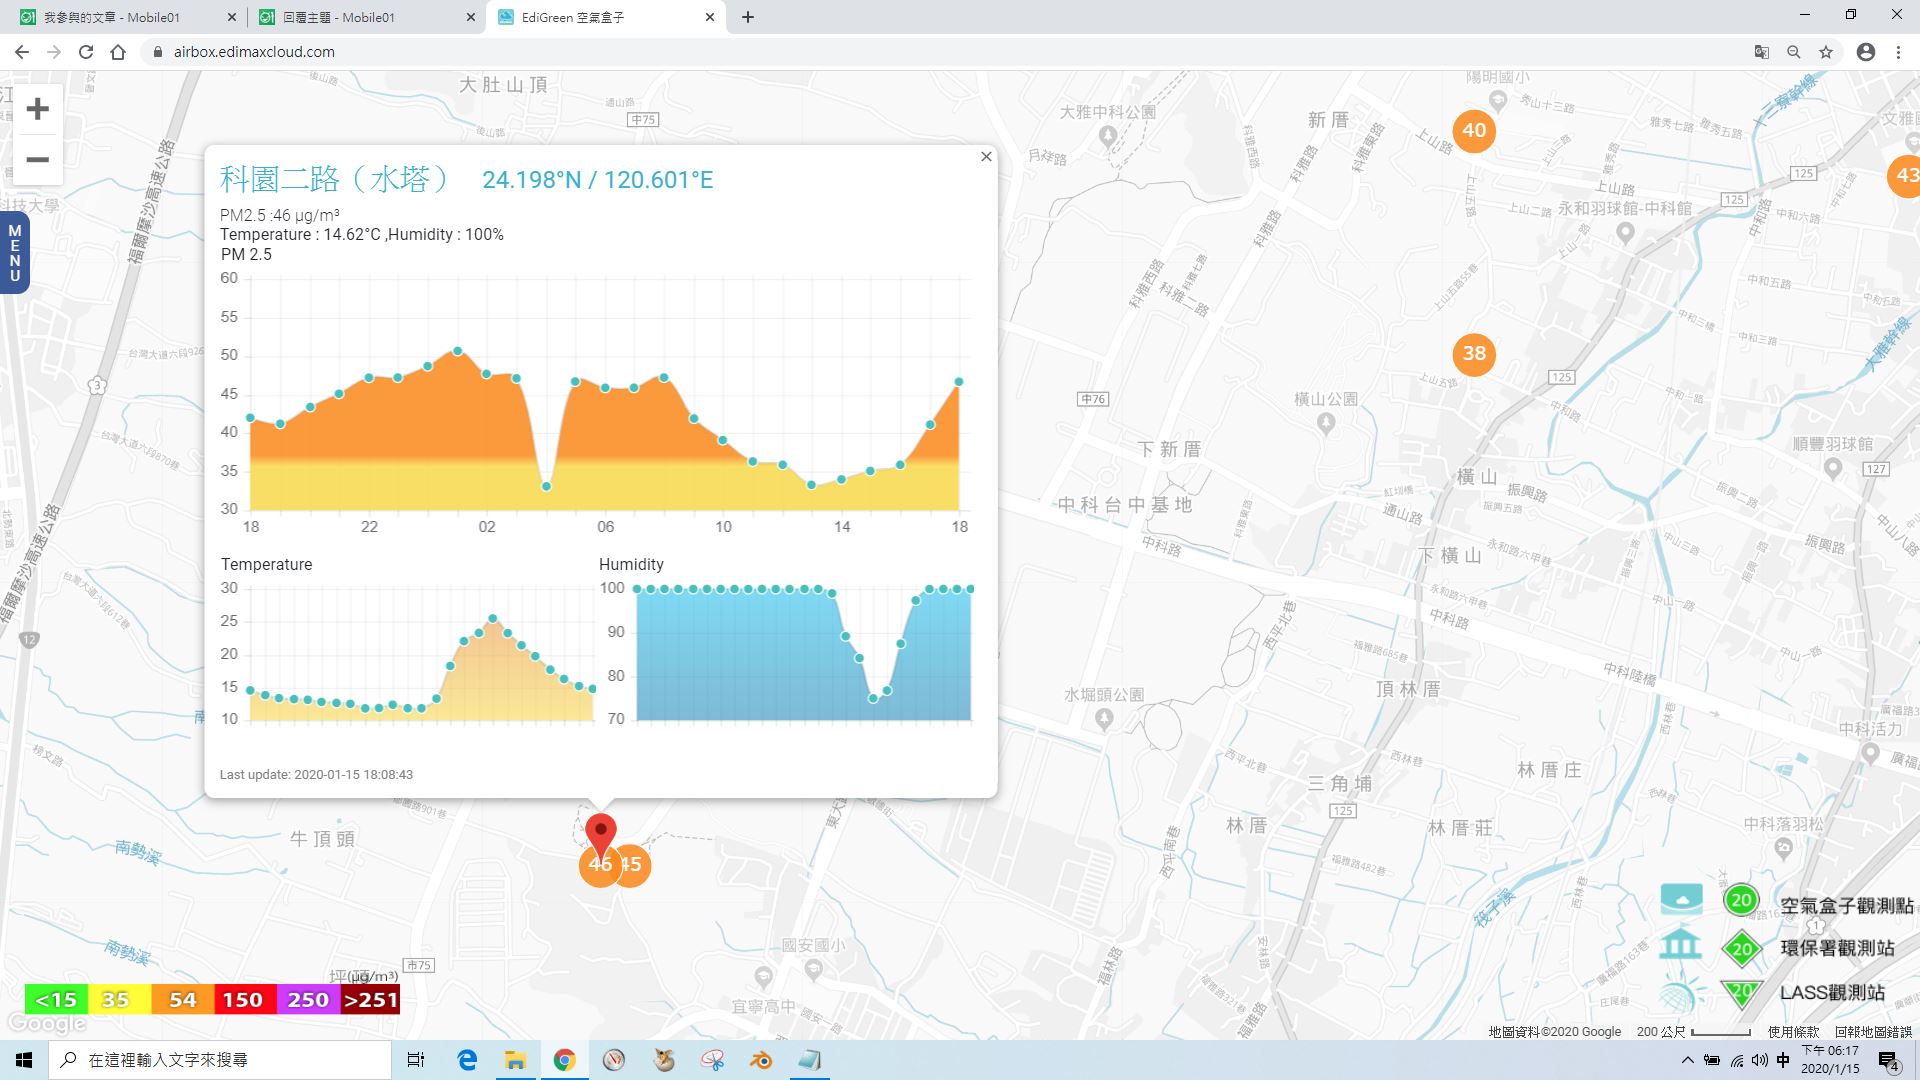Viewport: 1920px width, 1080px height.
Task: Select the EdiGreen 空氣盒子 tab
Action: [598, 17]
